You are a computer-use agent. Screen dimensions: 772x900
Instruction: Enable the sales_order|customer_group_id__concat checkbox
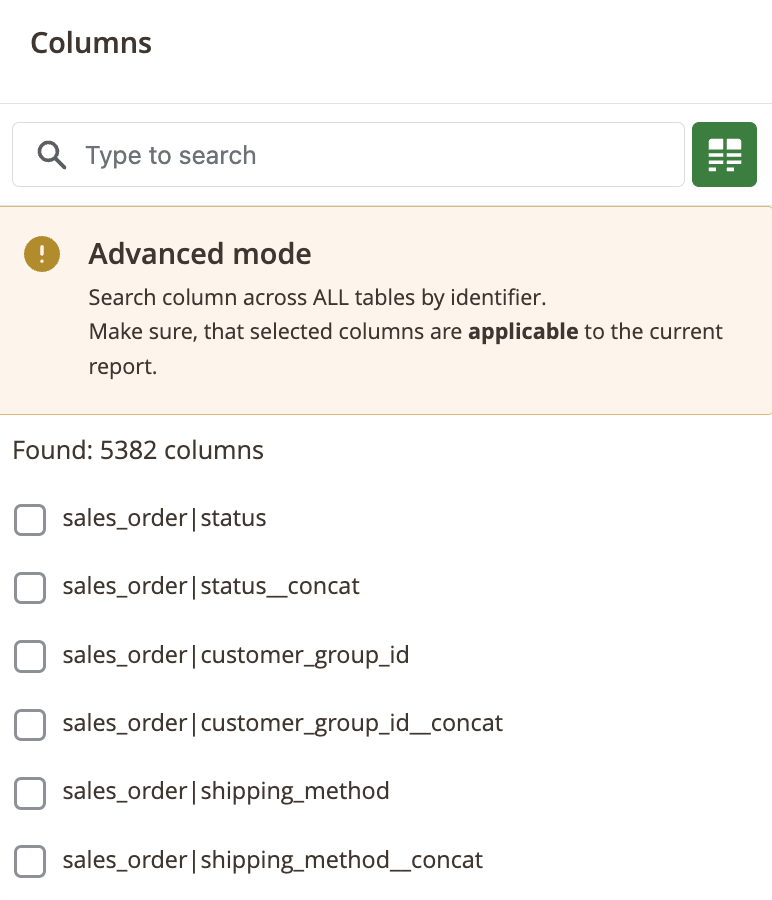[30, 725]
